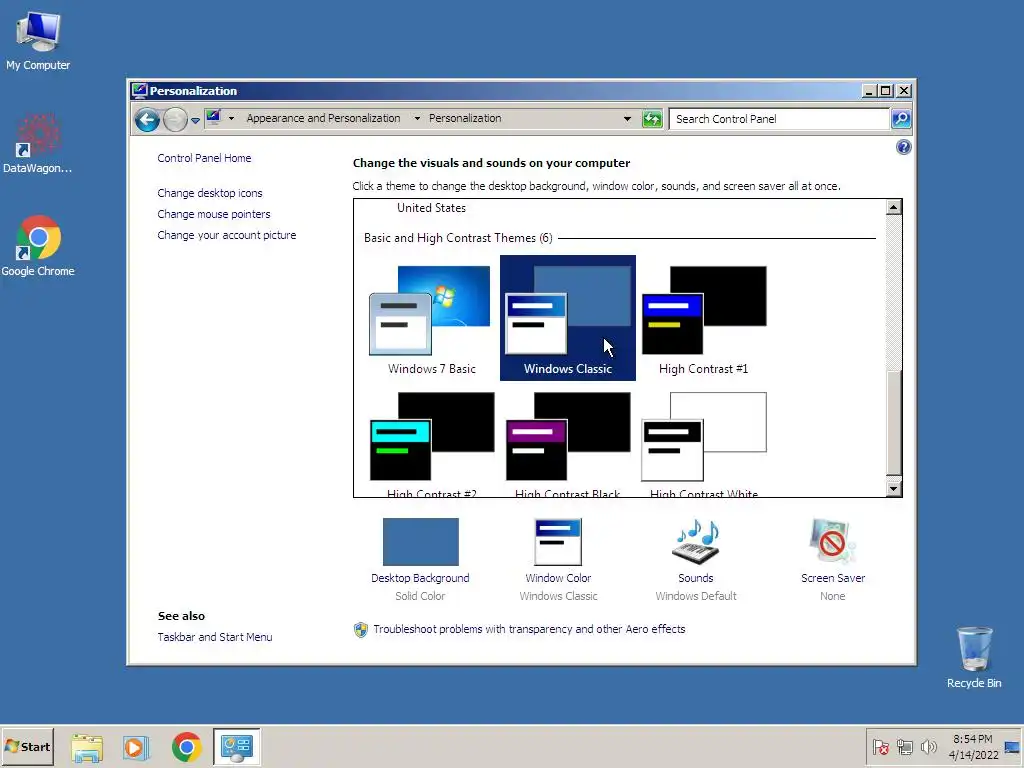Click the search magnifier icon
This screenshot has width=1024, height=768.
point(901,119)
